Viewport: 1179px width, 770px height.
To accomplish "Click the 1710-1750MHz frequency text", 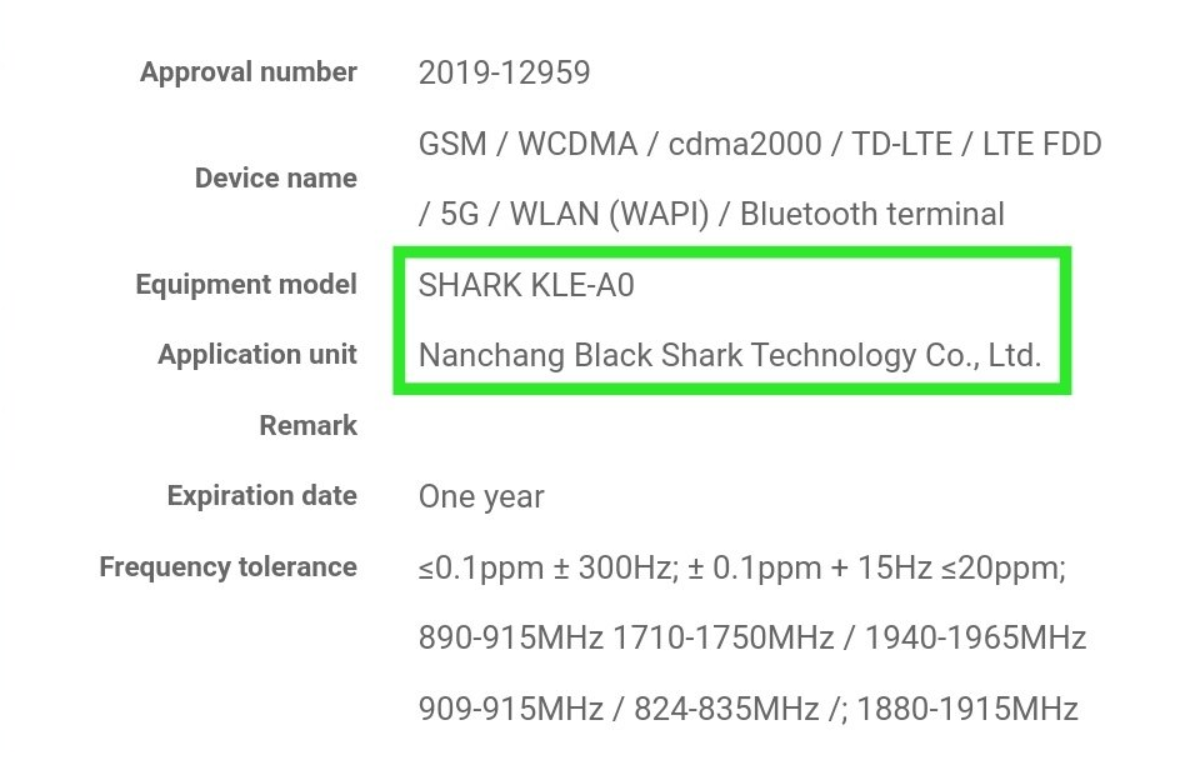I will click(723, 638).
